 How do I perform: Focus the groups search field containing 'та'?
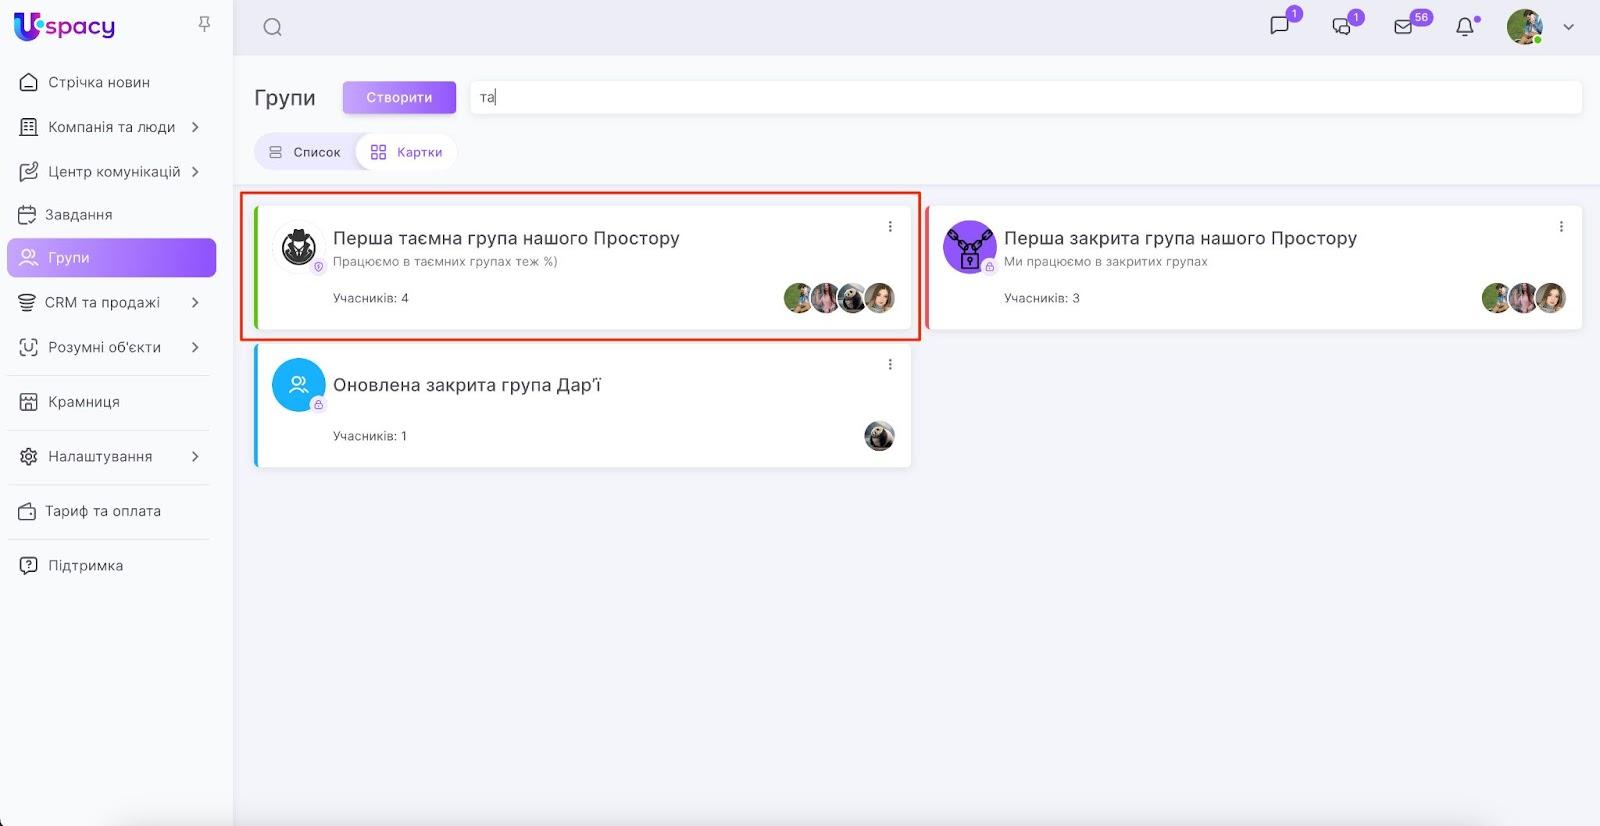coord(1026,97)
